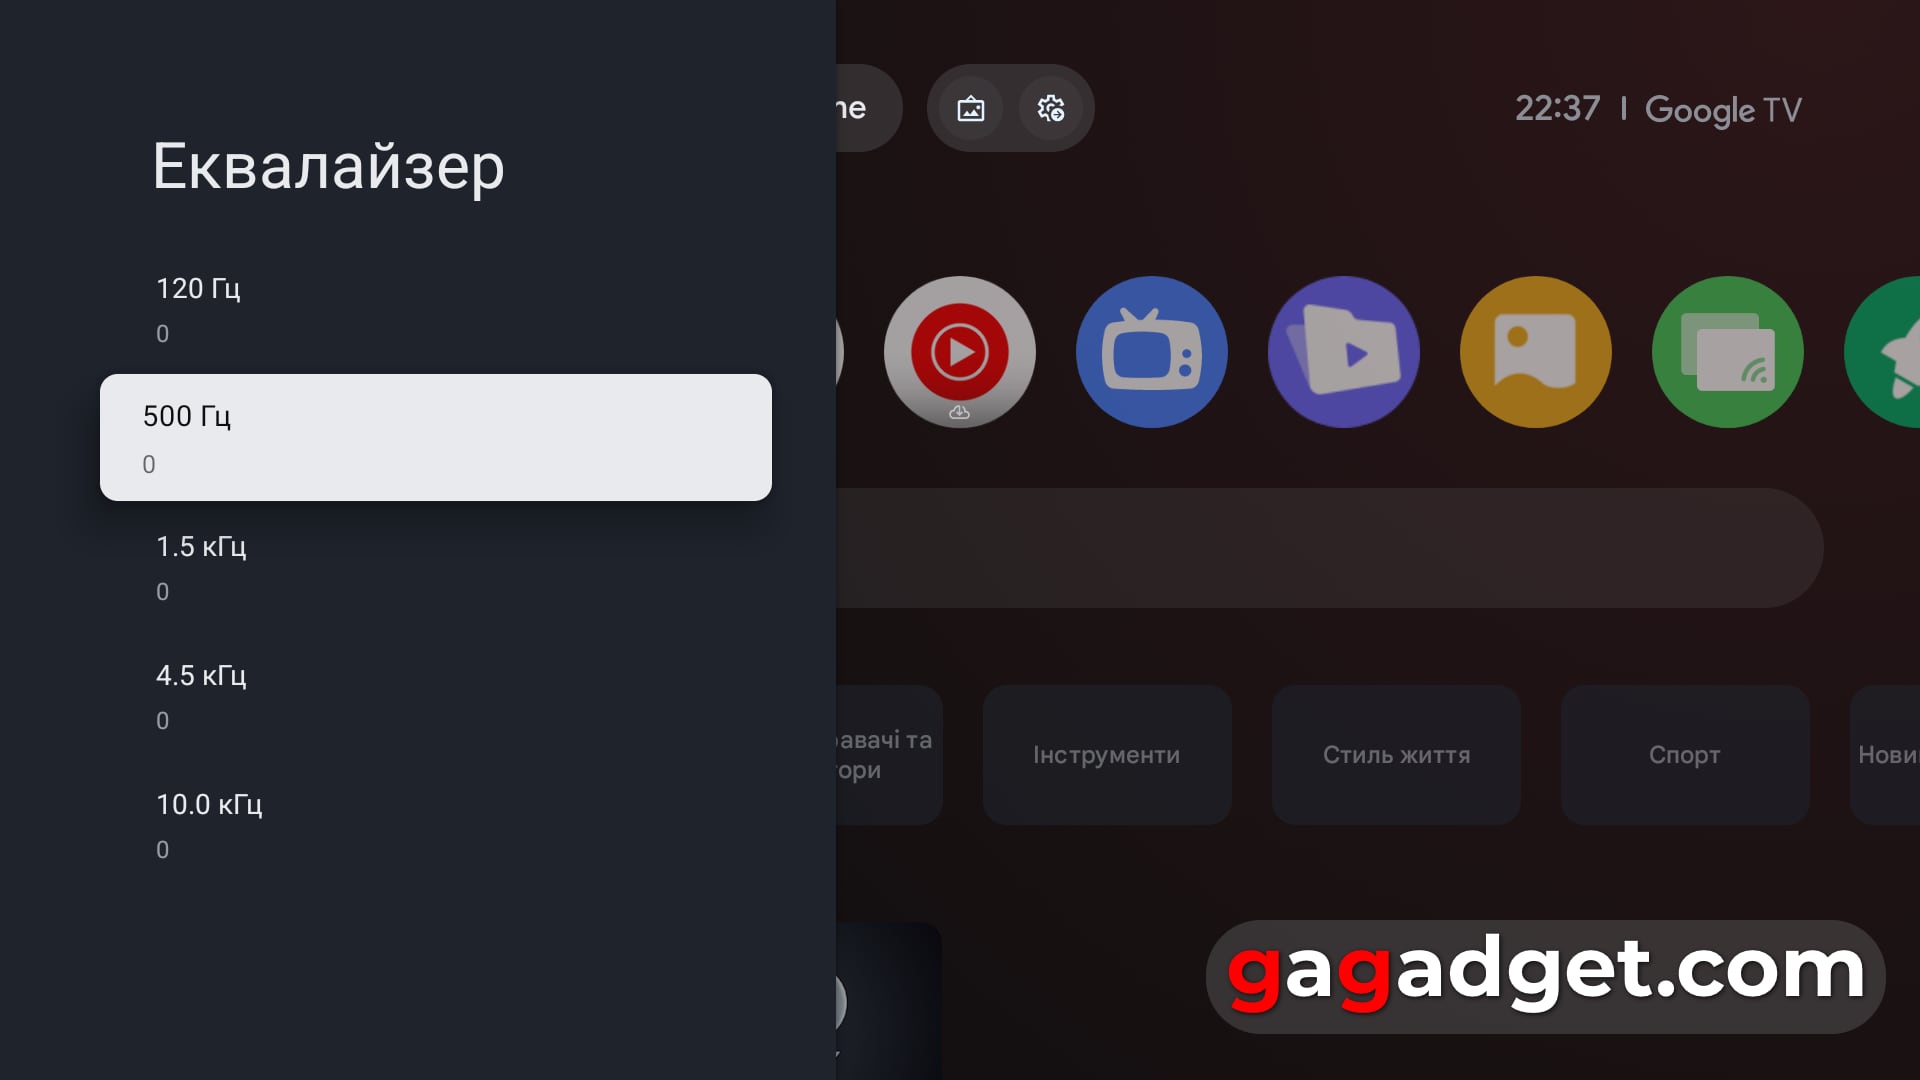The width and height of the screenshot is (1920, 1080).
Task: Open the YouTube Music app icon
Action: (x=959, y=352)
